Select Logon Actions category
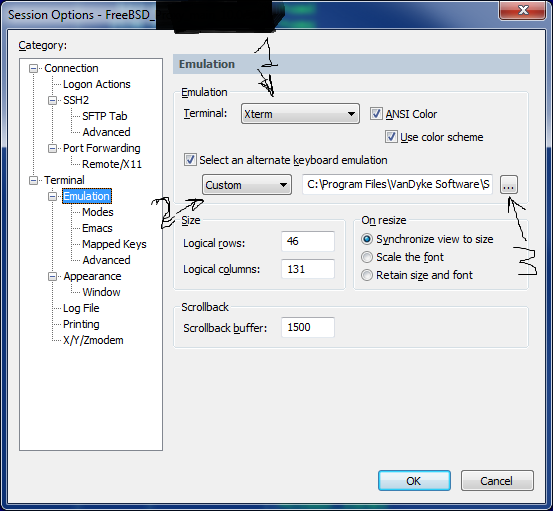This screenshot has height=511, width=554. (x=96, y=84)
